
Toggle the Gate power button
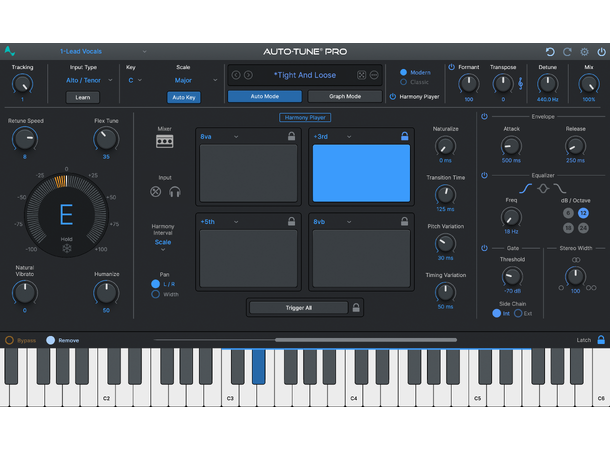tap(484, 248)
